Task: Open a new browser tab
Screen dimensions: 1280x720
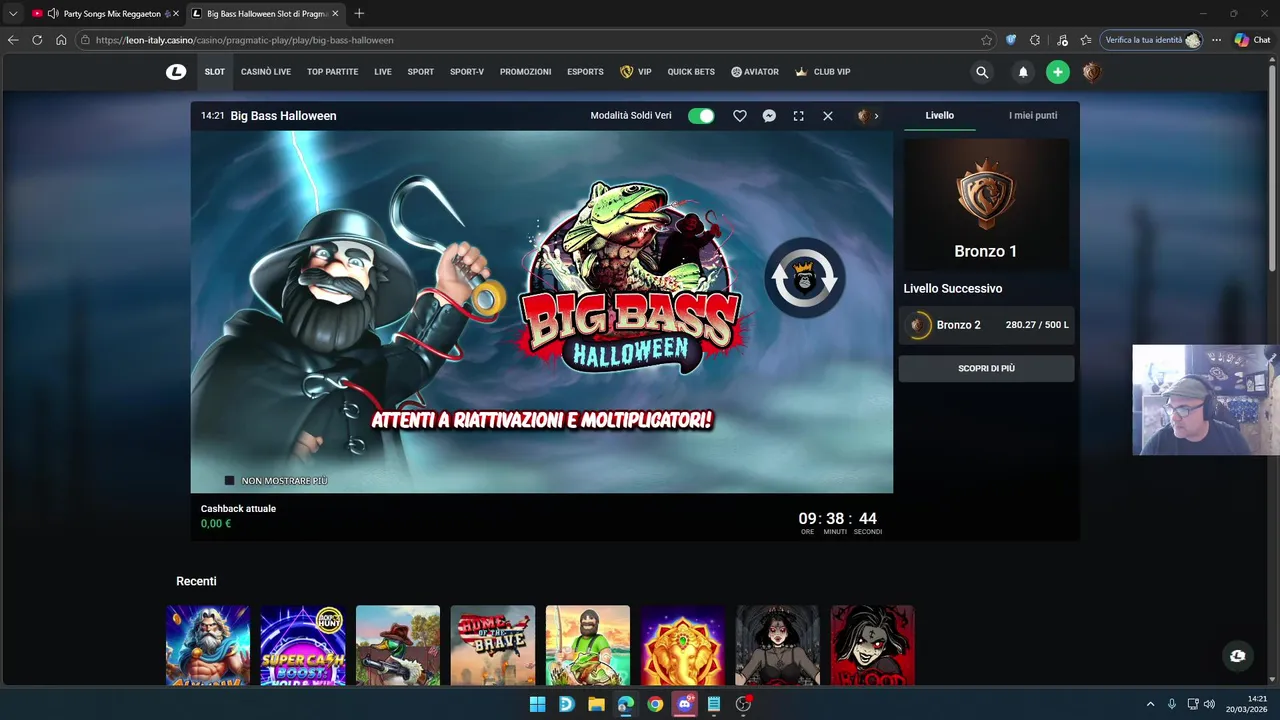Action: pyautogui.click(x=359, y=14)
